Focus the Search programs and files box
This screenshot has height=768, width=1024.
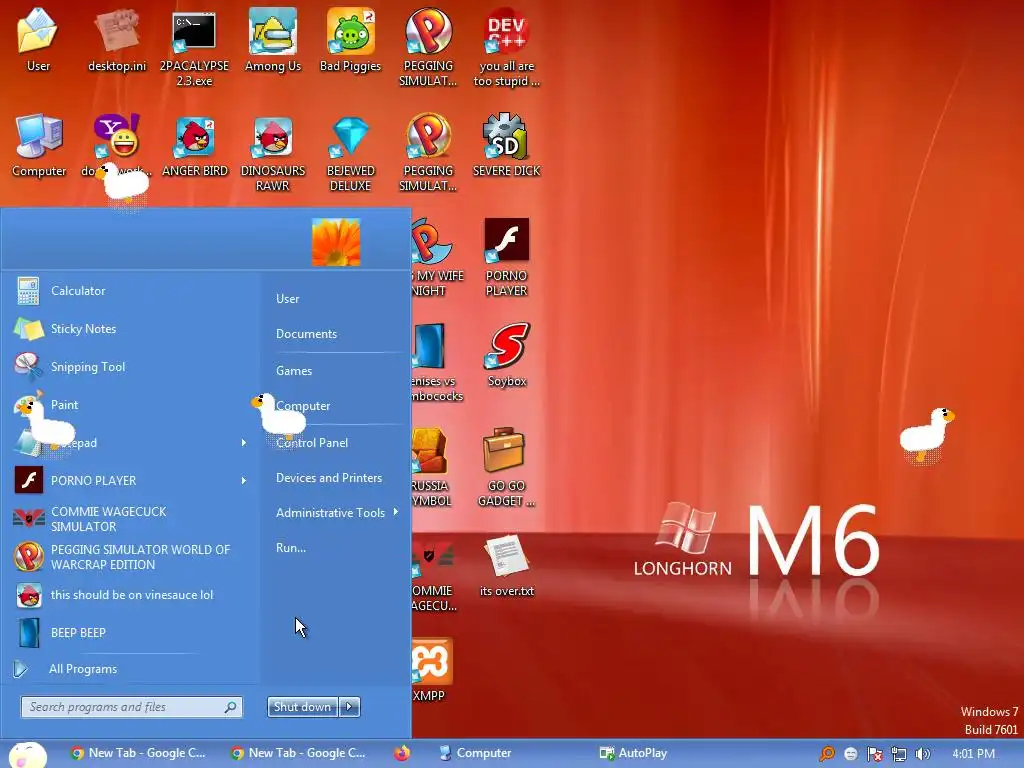(131, 707)
